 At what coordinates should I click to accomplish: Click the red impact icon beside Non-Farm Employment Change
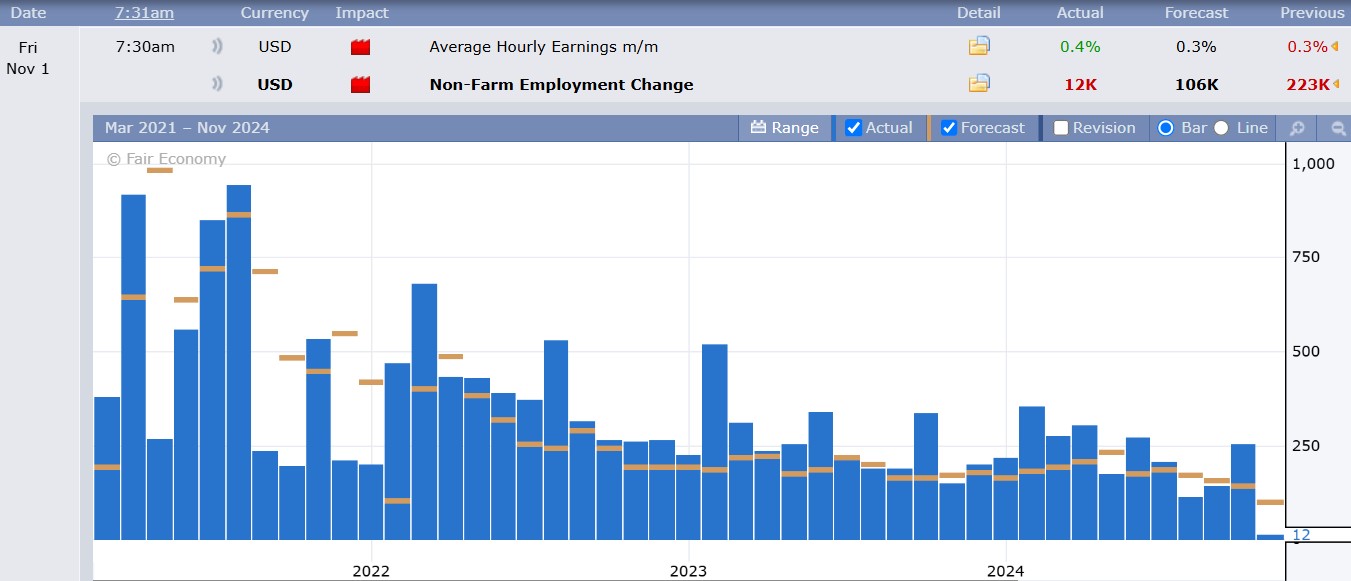pos(360,84)
